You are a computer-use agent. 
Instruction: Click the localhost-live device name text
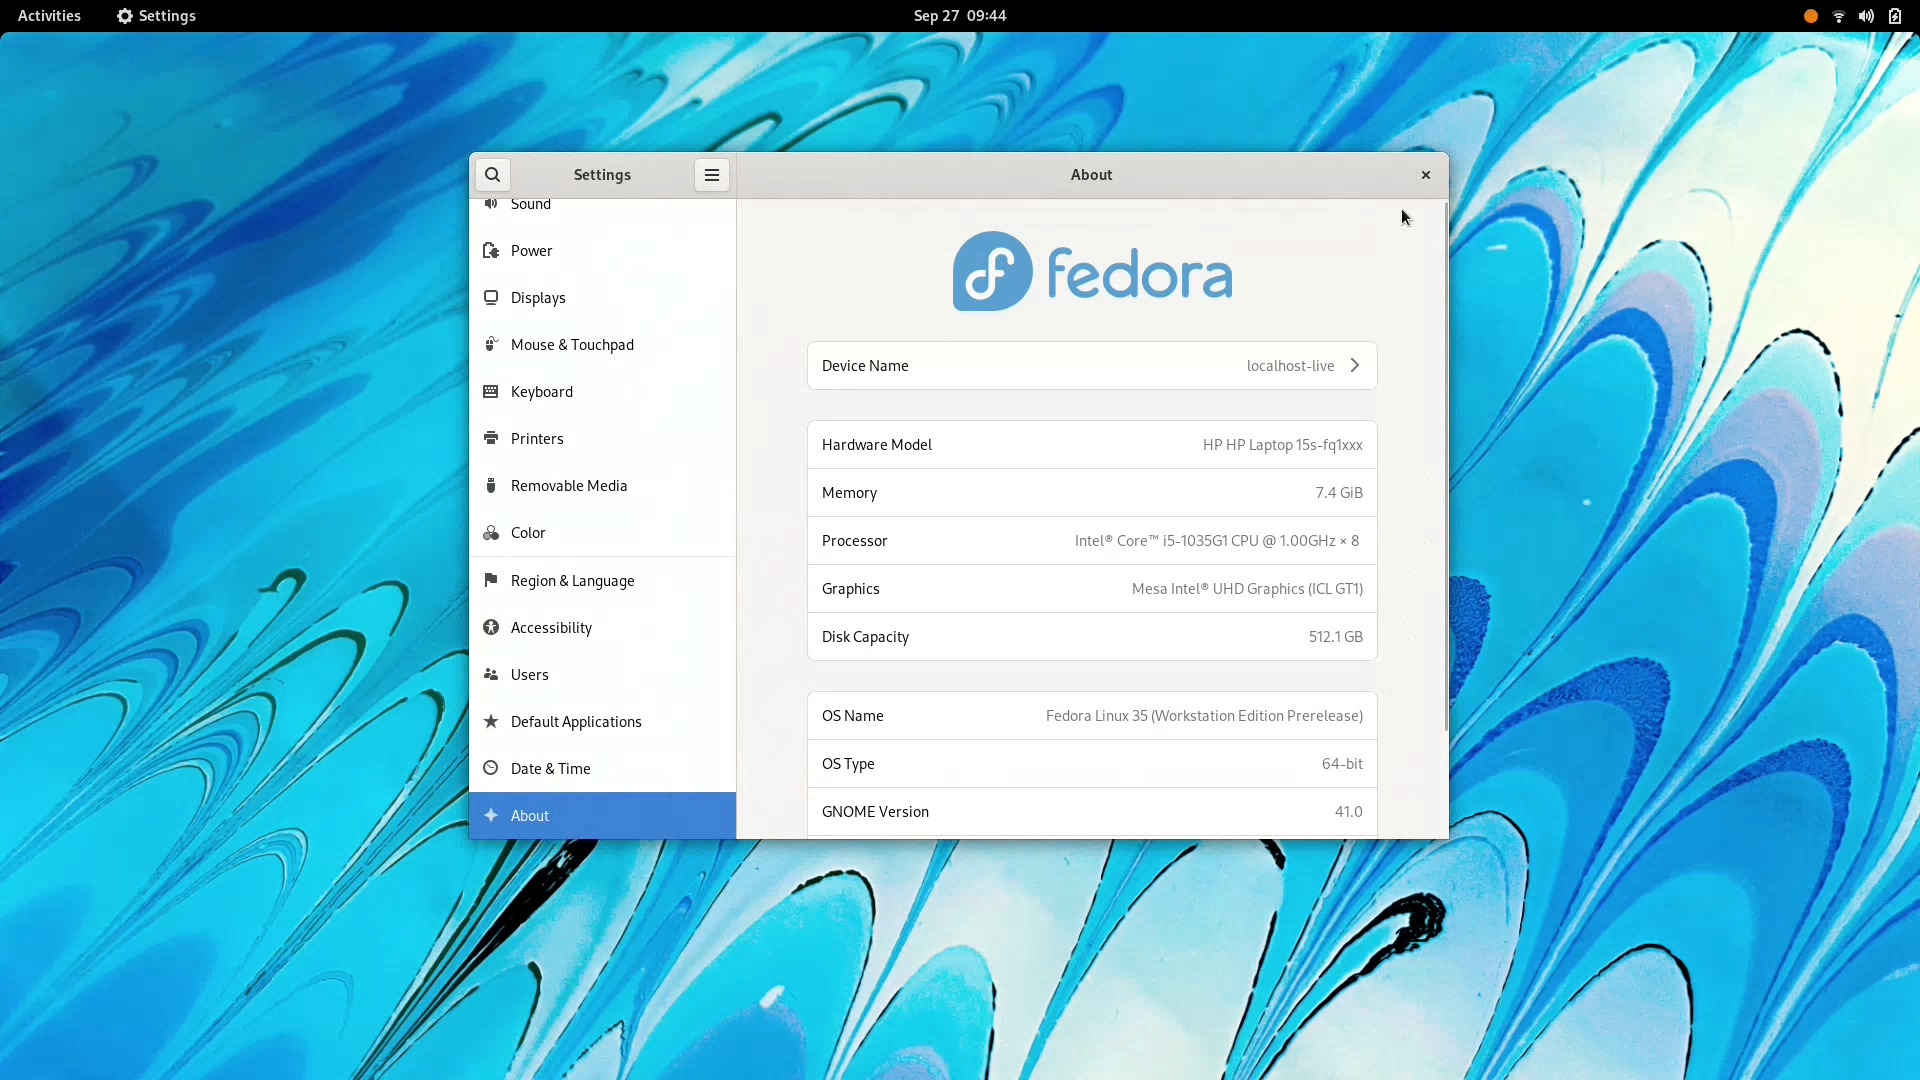coord(1290,366)
